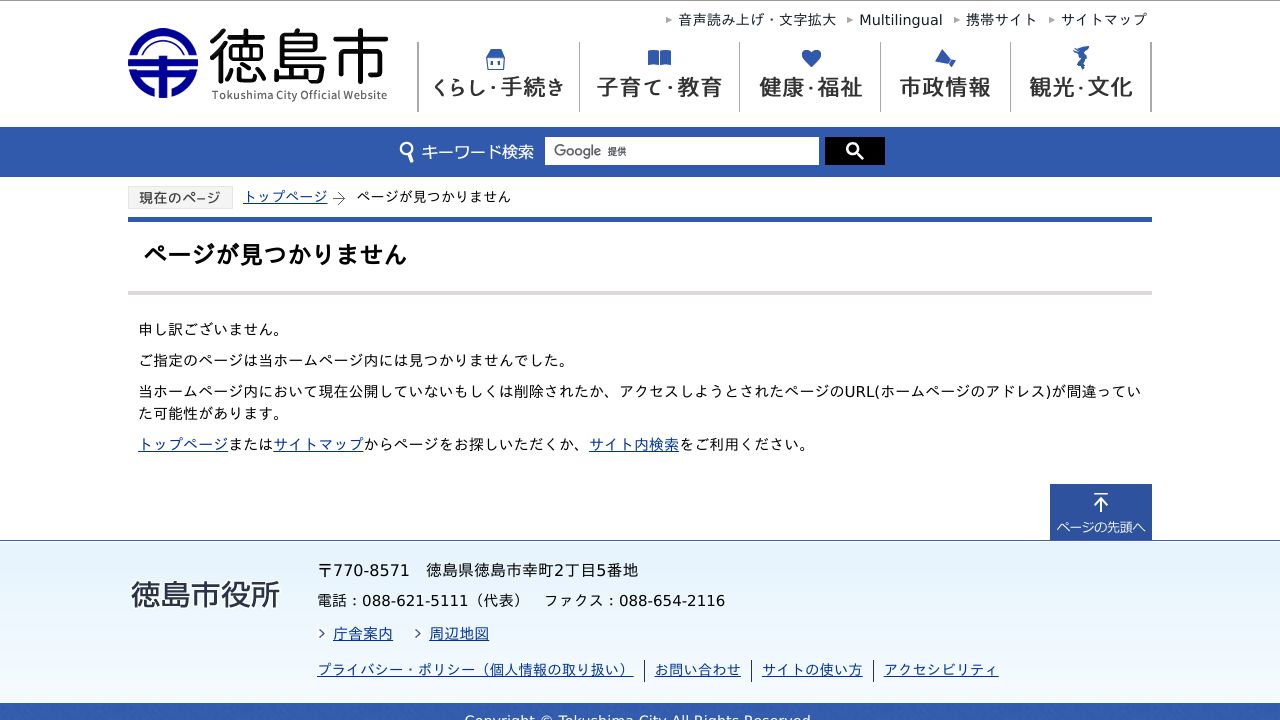This screenshot has width=1280, height=720.
Task: Click the ページの先頭へ back-to-top arrow
Action: 1100,510
